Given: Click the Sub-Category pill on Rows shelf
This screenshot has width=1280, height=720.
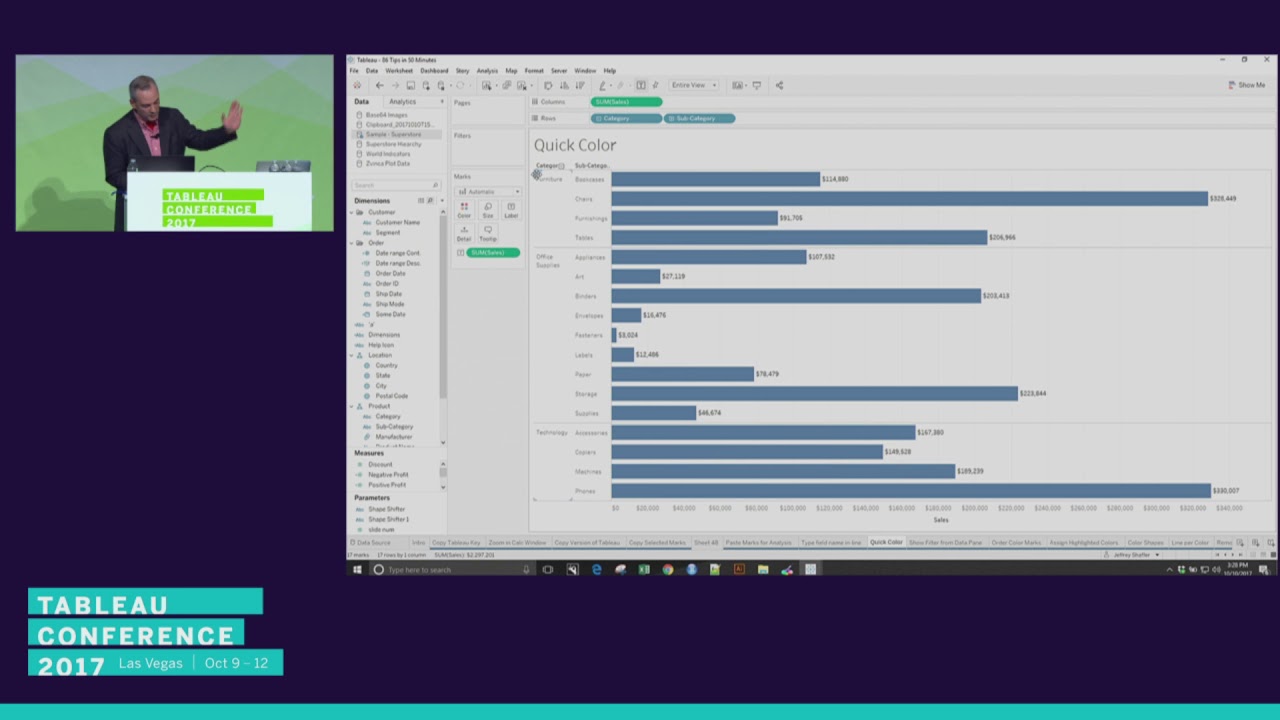Looking at the screenshot, I should pos(700,118).
